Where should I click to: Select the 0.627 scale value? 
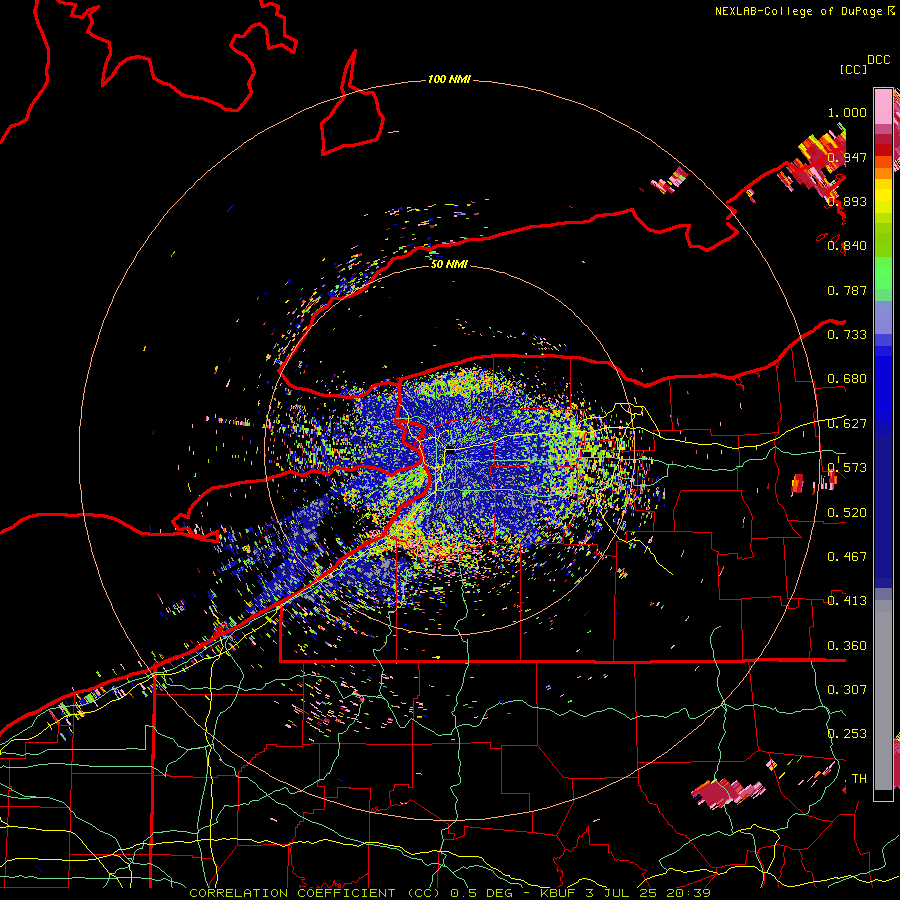click(x=847, y=424)
